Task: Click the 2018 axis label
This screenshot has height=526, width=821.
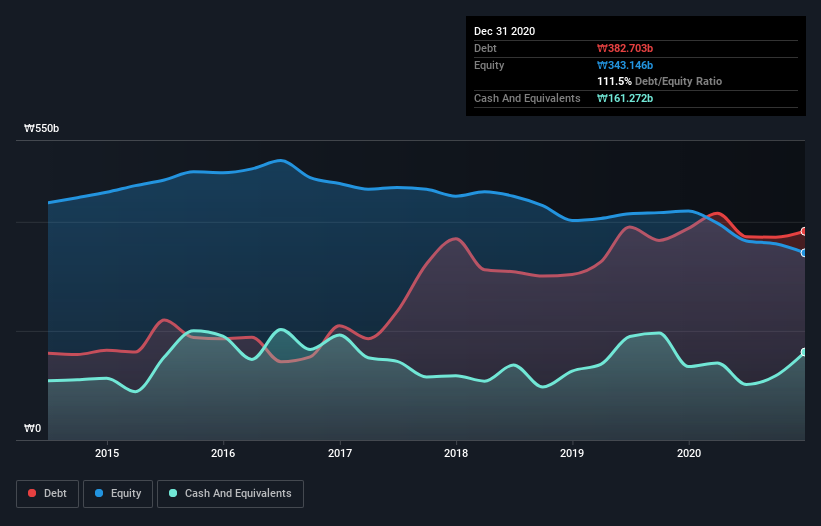Action: [456, 453]
